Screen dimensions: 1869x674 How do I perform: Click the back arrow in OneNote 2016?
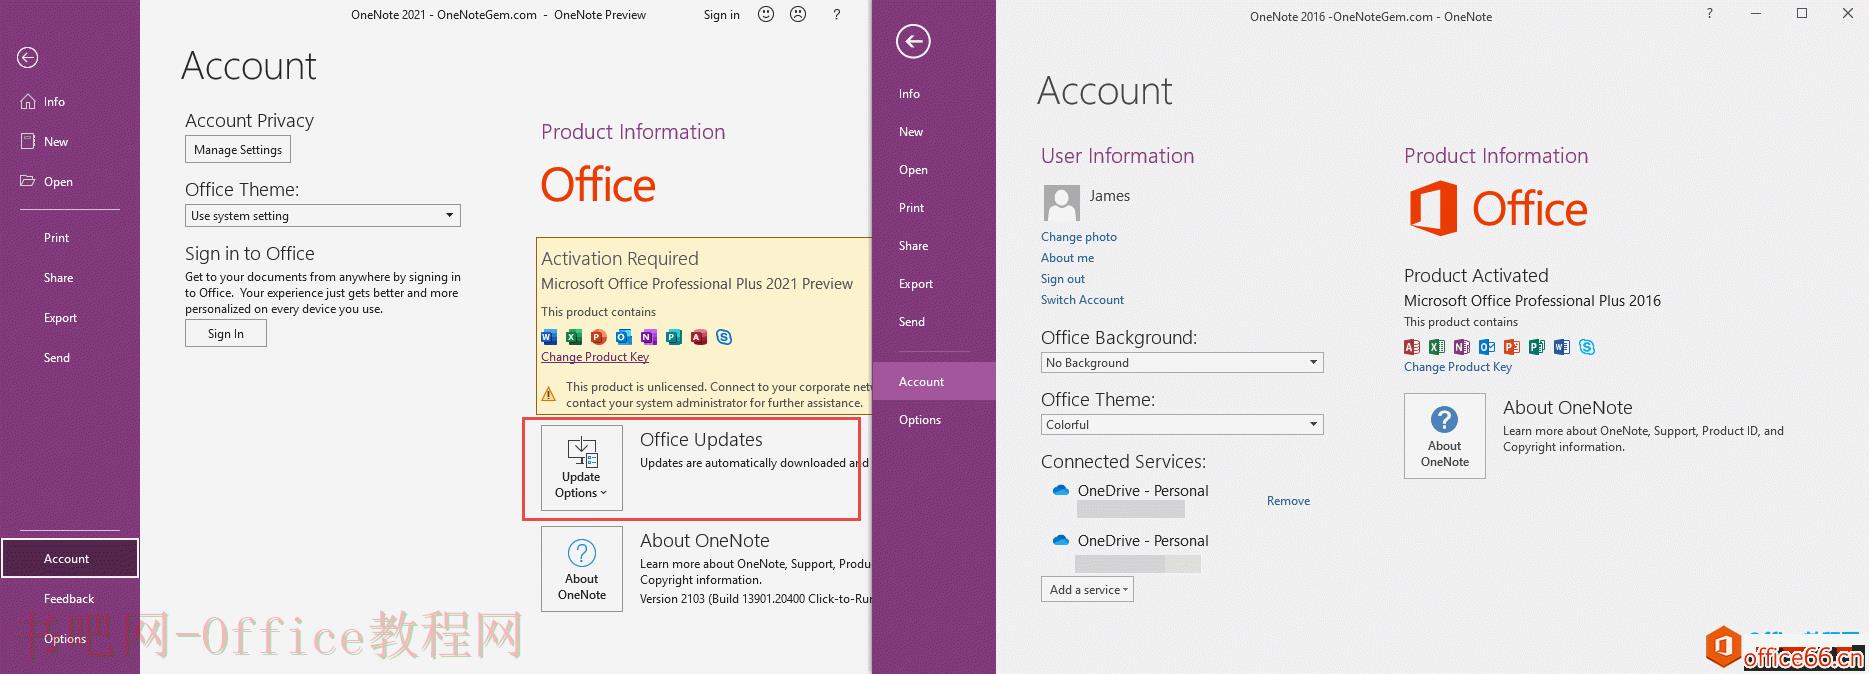[913, 41]
